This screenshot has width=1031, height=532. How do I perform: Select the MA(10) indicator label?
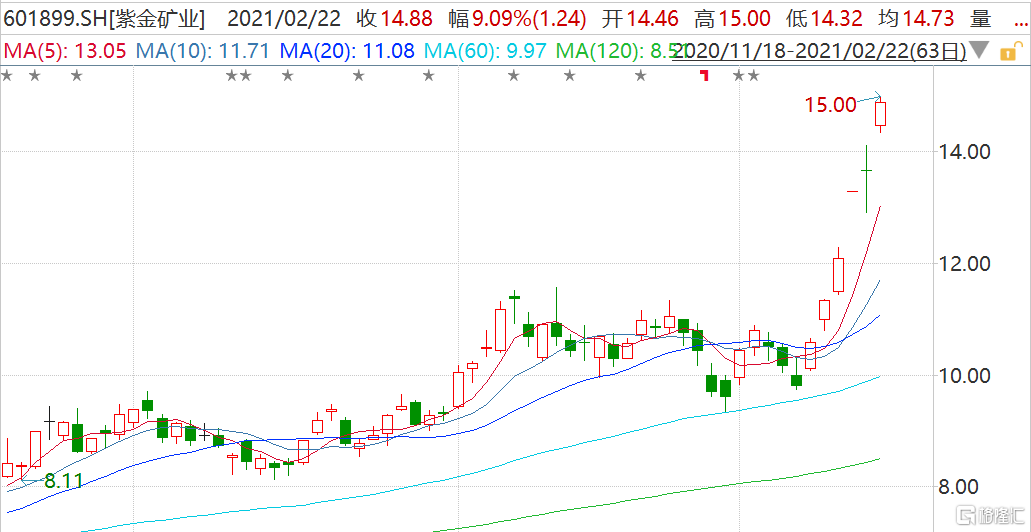[204, 50]
